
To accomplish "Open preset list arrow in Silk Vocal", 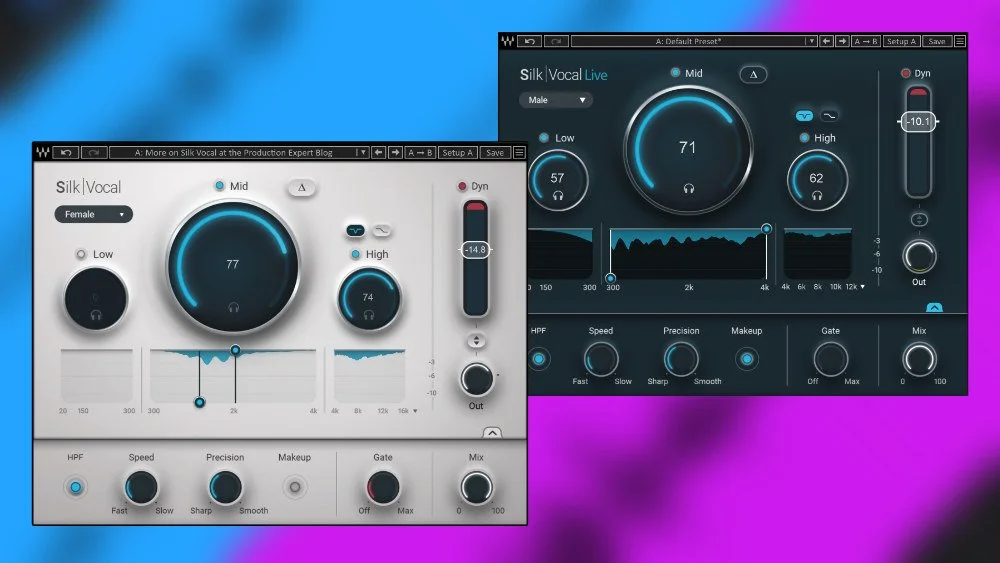I will (x=362, y=152).
